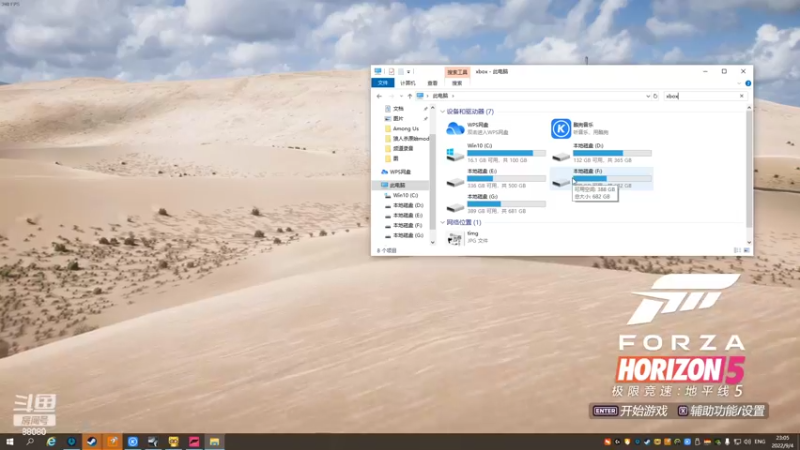Open File Explorer taskbar icon
This screenshot has height=450, width=800.
click(x=214, y=442)
